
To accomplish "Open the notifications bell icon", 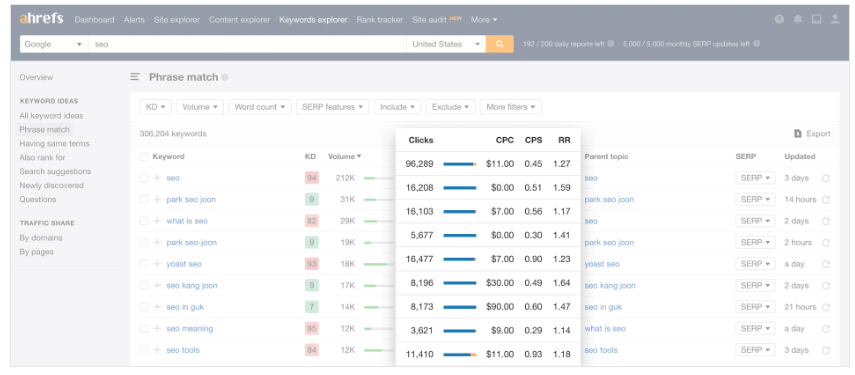I will [798, 19].
